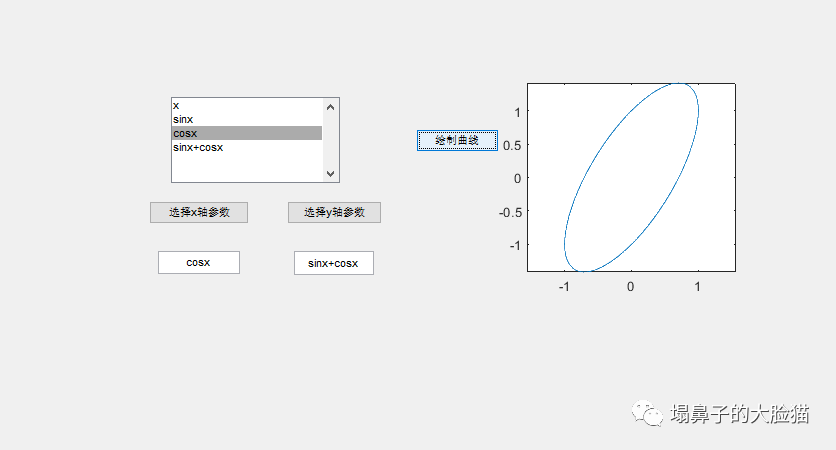The height and width of the screenshot is (450, 836).
Task: Click the blank area below the list items
Action: 246,167
